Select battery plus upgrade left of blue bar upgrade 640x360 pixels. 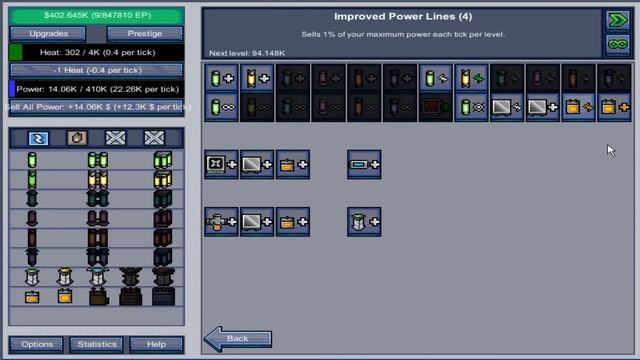click(x=293, y=164)
